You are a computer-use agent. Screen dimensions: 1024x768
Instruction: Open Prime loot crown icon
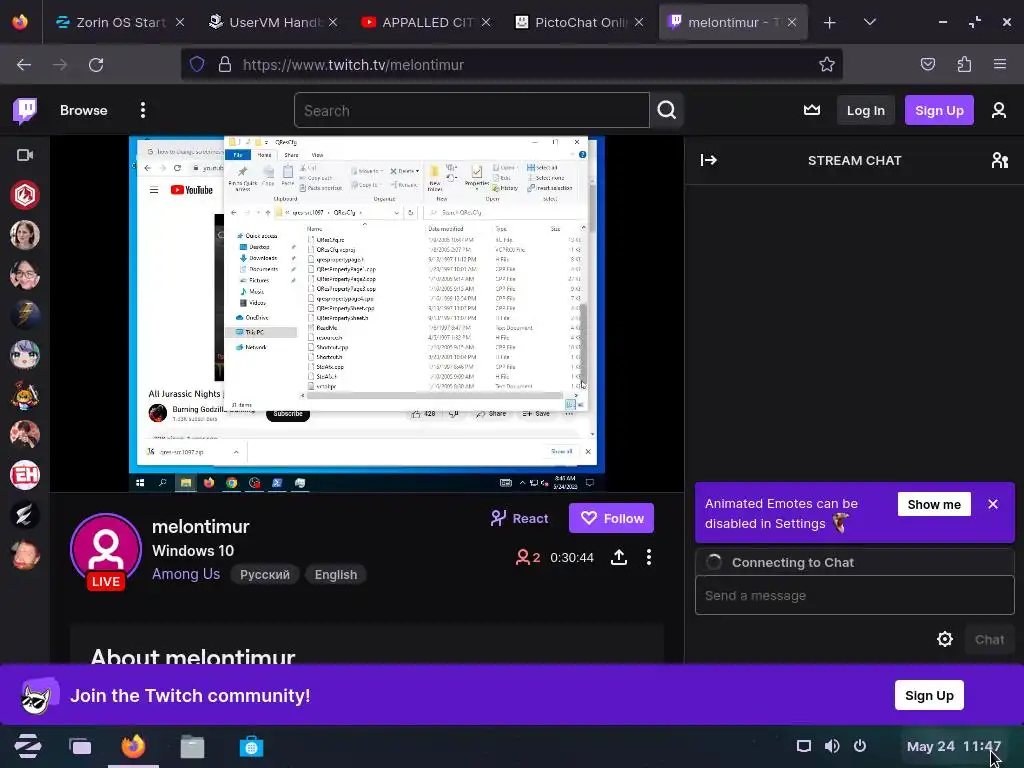(x=812, y=110)
